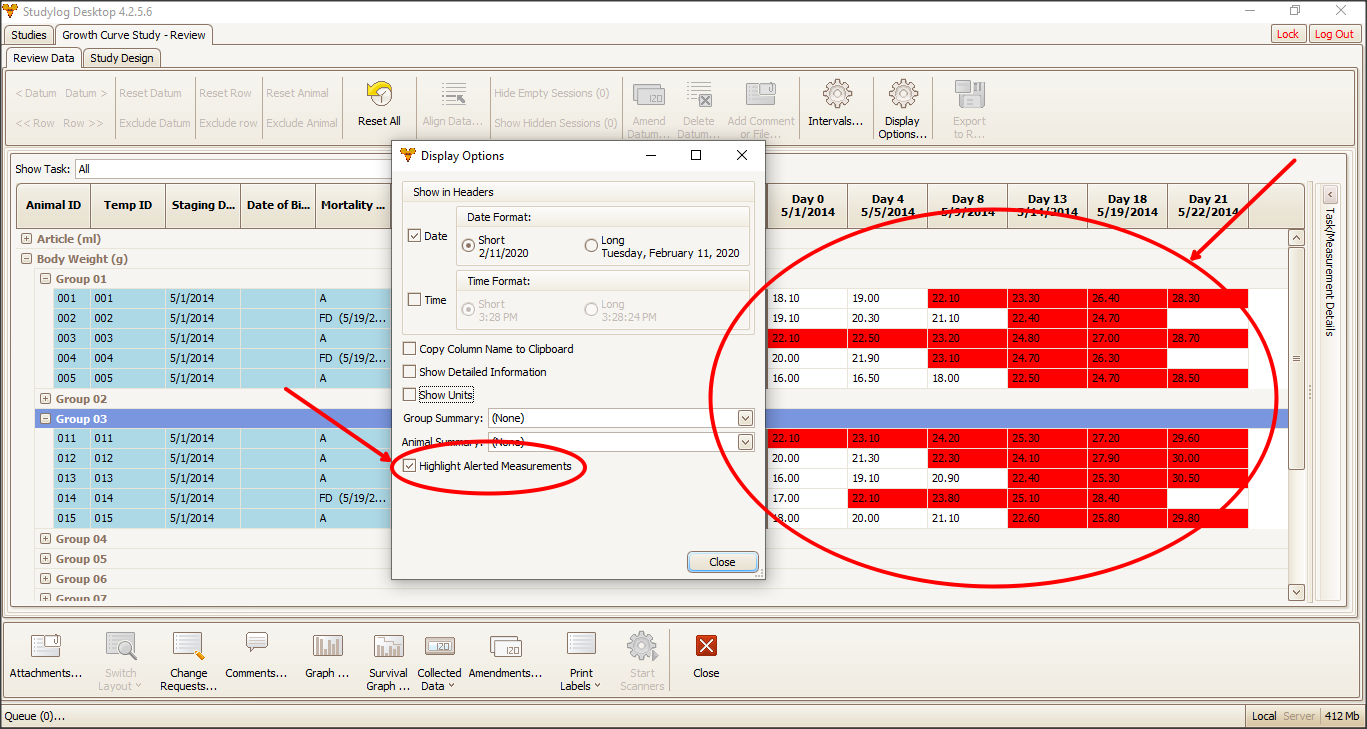The image size is (1367, 729).
Task: Collapse the Body Weight (g) section
Action: pyautogui.click(x=26, y=259)
